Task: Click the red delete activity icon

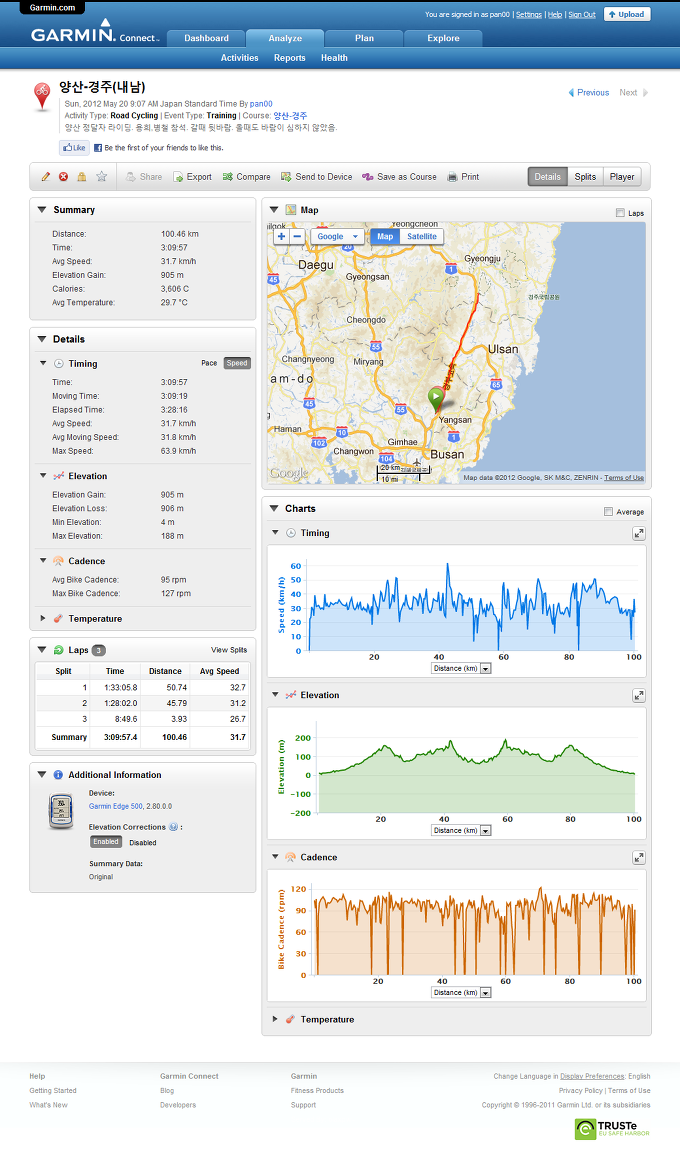Action: click(63, 177)
